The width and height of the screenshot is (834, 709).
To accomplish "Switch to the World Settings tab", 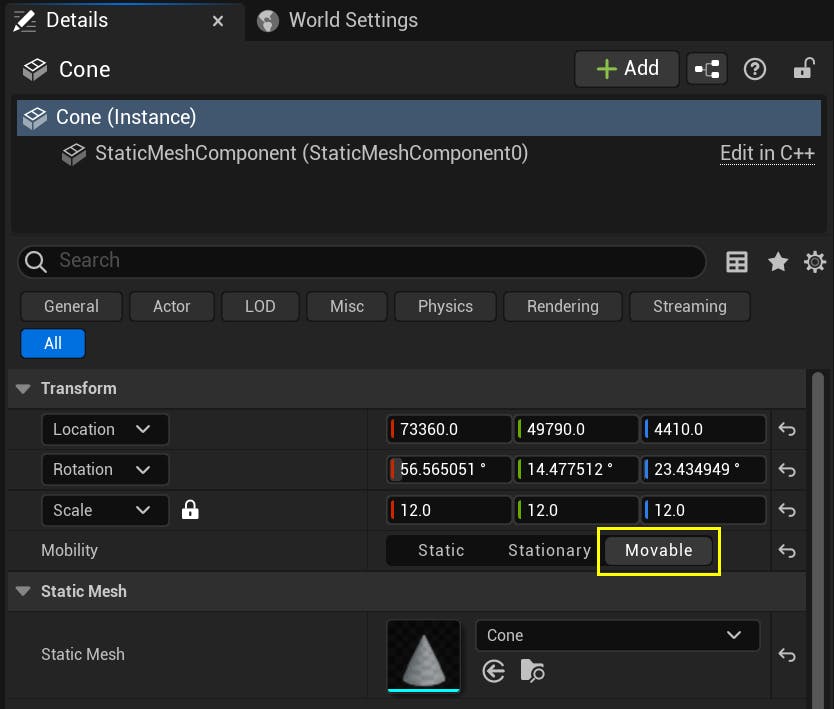I will tap(352, 20).
